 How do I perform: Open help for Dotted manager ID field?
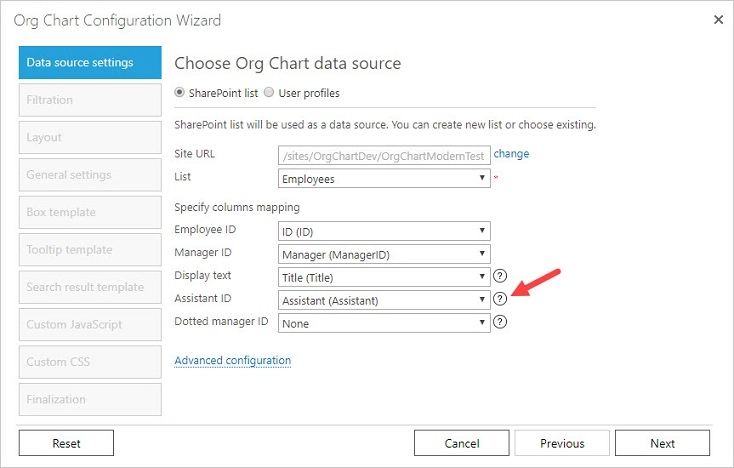point(500,322)
